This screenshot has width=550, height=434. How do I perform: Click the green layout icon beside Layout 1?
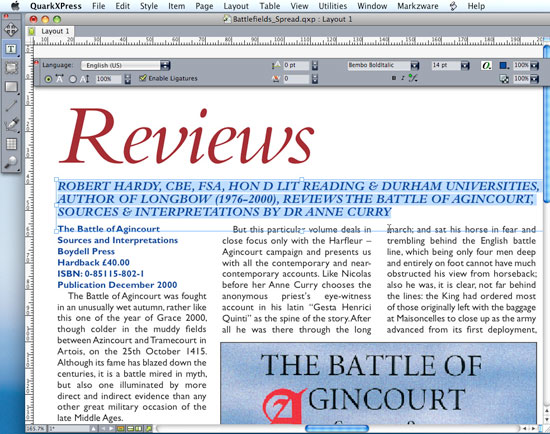pos(32,31)
